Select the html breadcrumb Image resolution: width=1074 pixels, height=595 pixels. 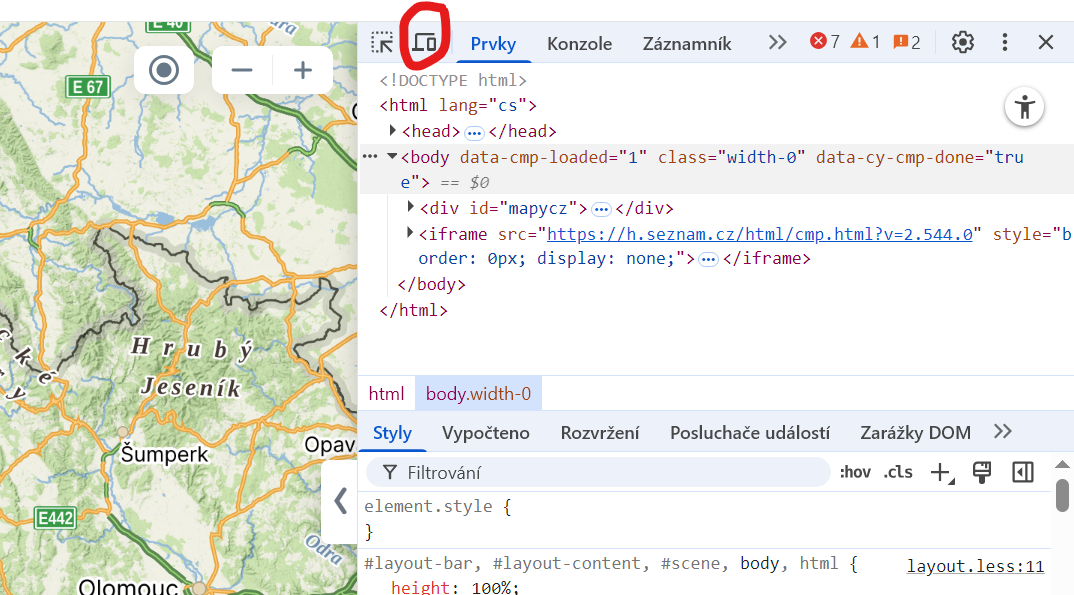click(x=386, y=394)
